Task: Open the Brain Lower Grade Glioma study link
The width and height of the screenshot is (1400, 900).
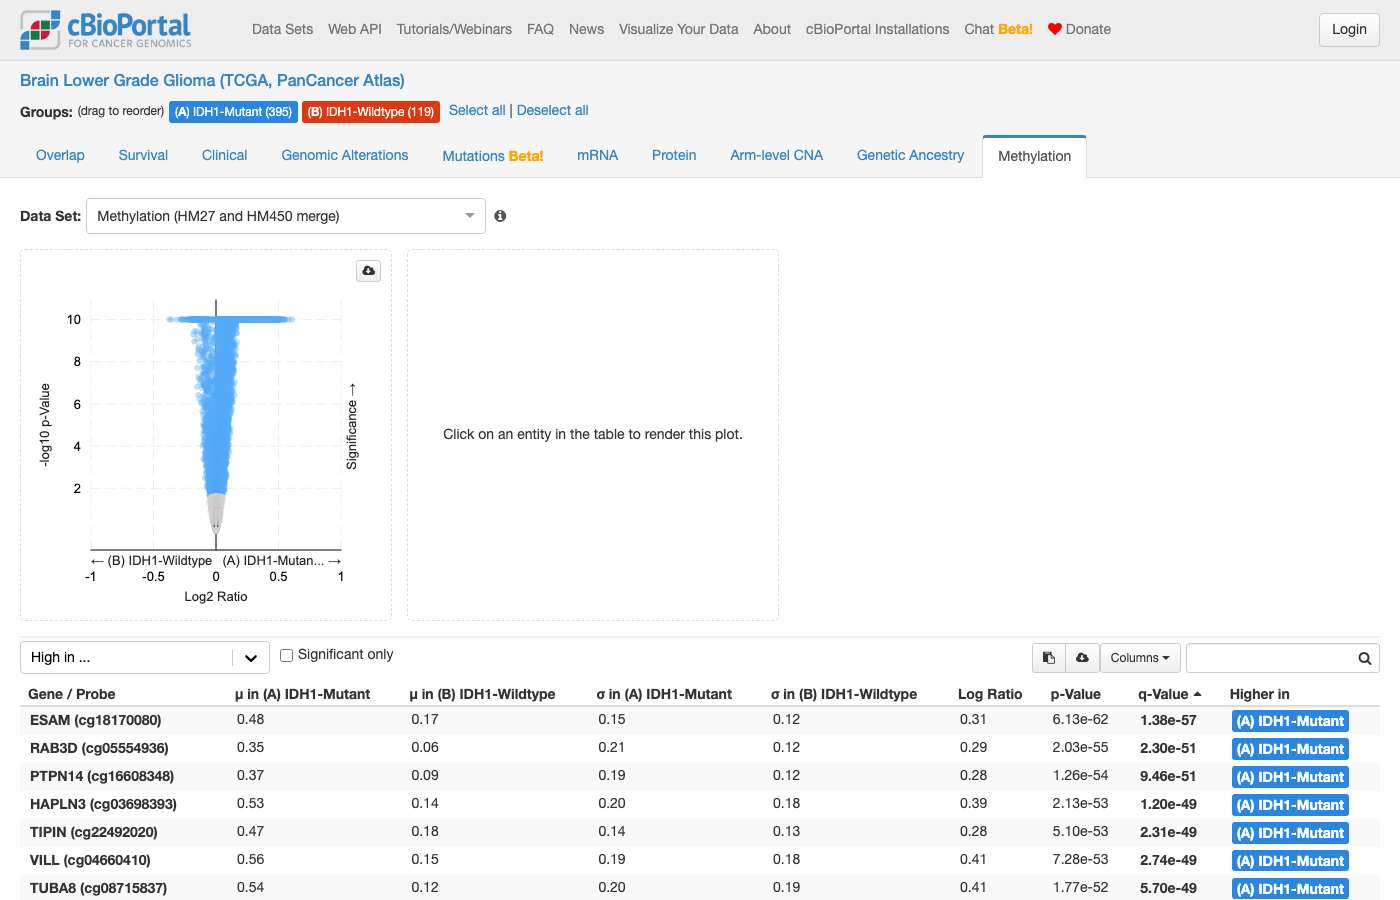Action: click(x=212, y=80)
